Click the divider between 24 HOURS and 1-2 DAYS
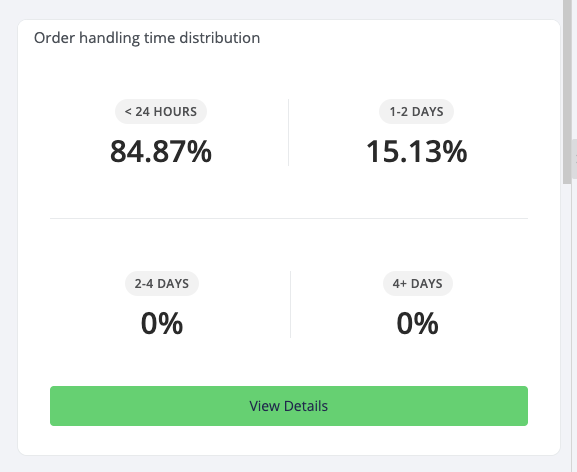This screenshot has height=472, width=577. 288,132
